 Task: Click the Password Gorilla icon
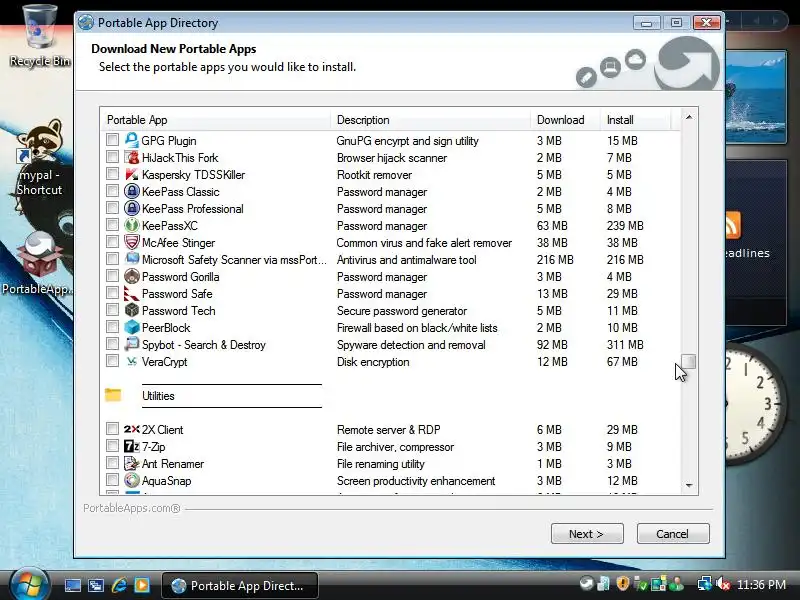132,277
